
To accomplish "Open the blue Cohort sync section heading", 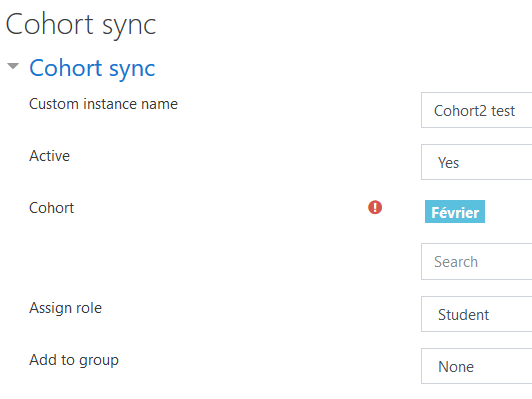I will [92, 69].
